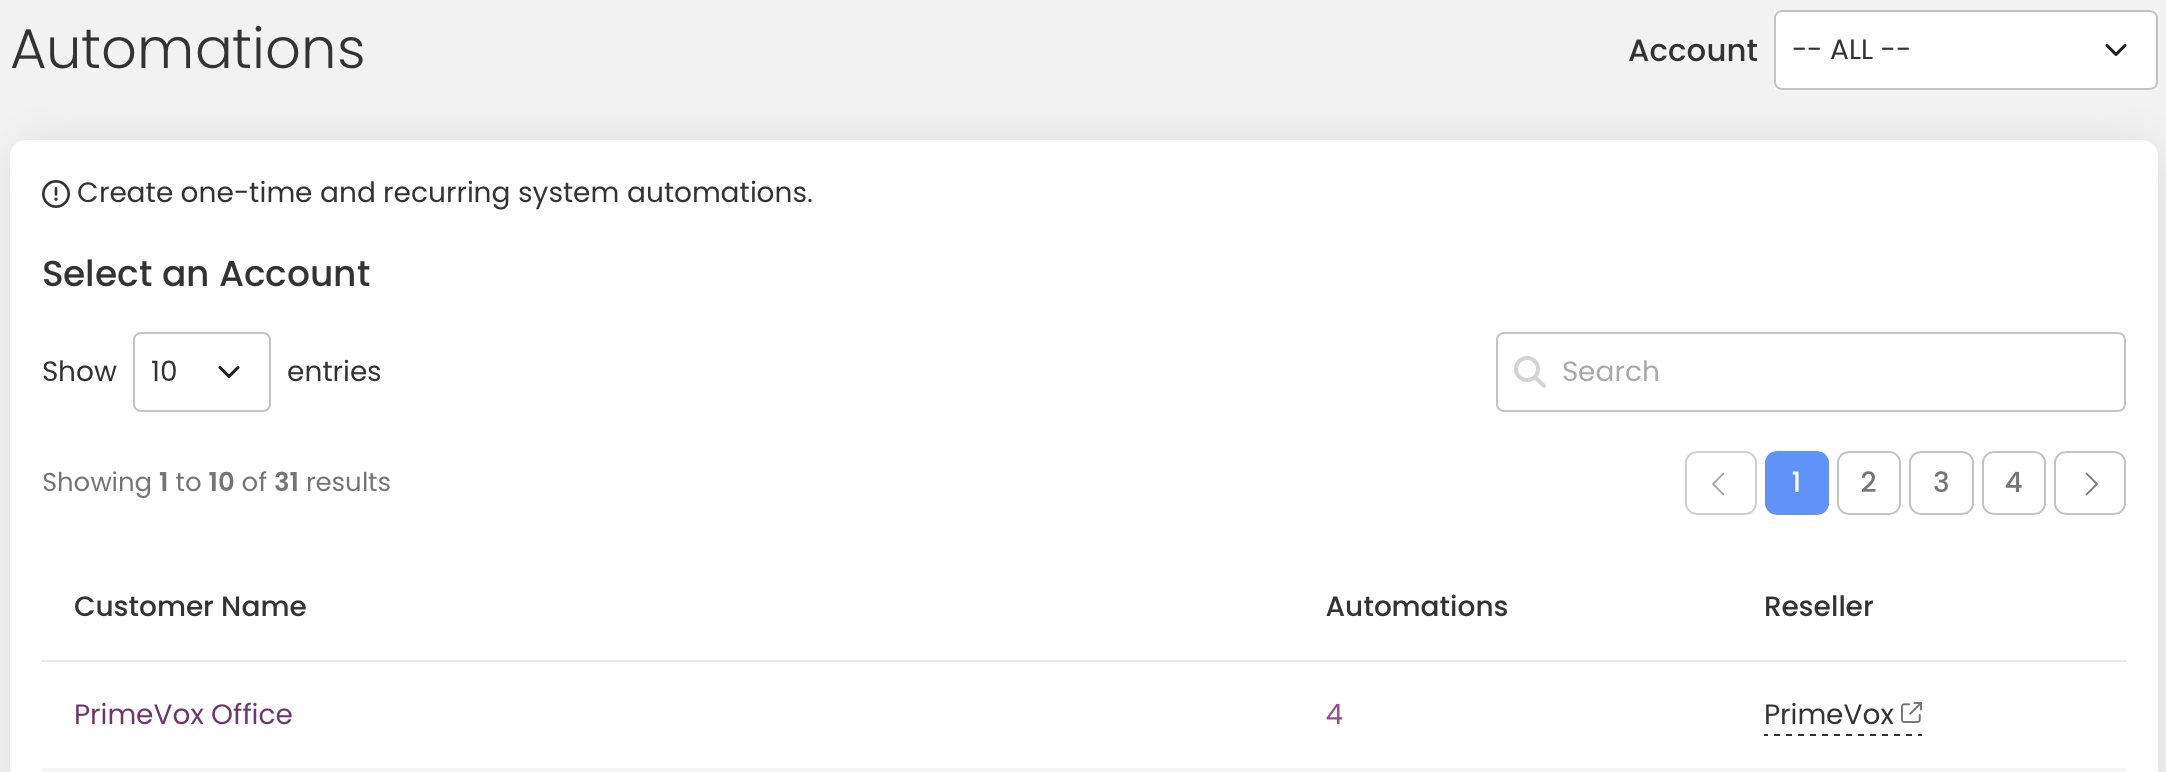Jump to page 2 of results

pos(1868,483)
